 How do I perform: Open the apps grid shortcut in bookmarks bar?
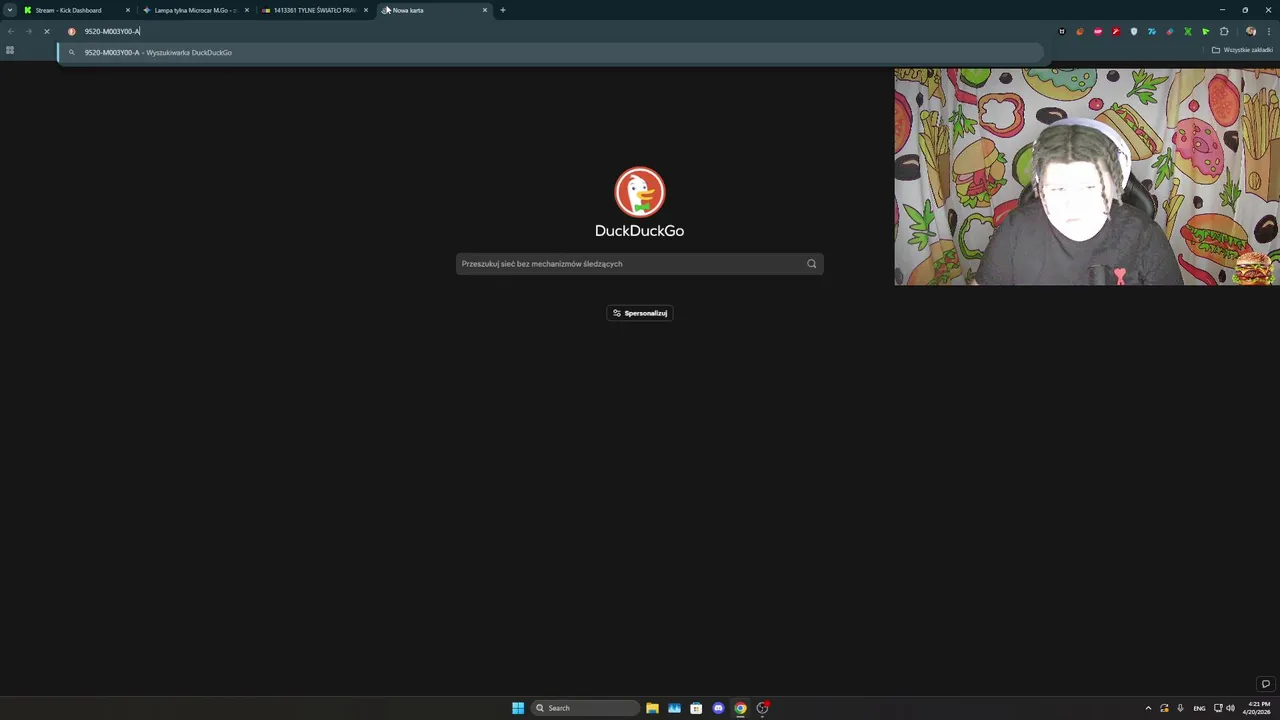10,50
